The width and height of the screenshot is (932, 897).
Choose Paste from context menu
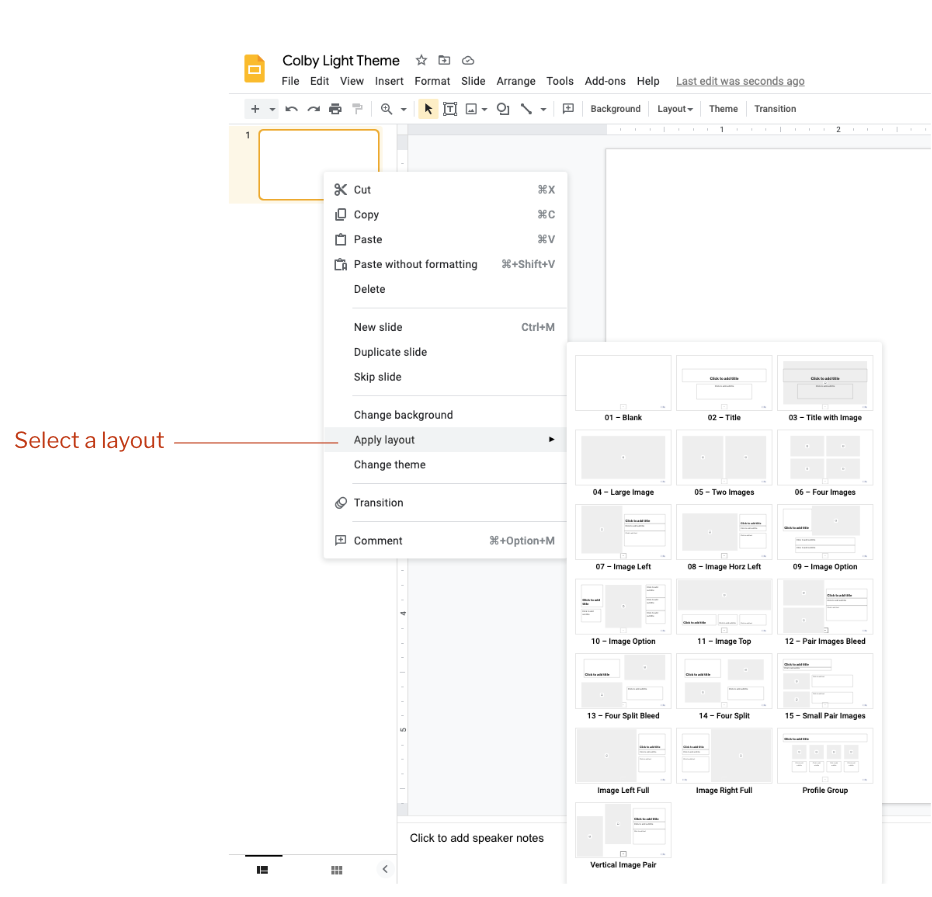click(445, 240)
